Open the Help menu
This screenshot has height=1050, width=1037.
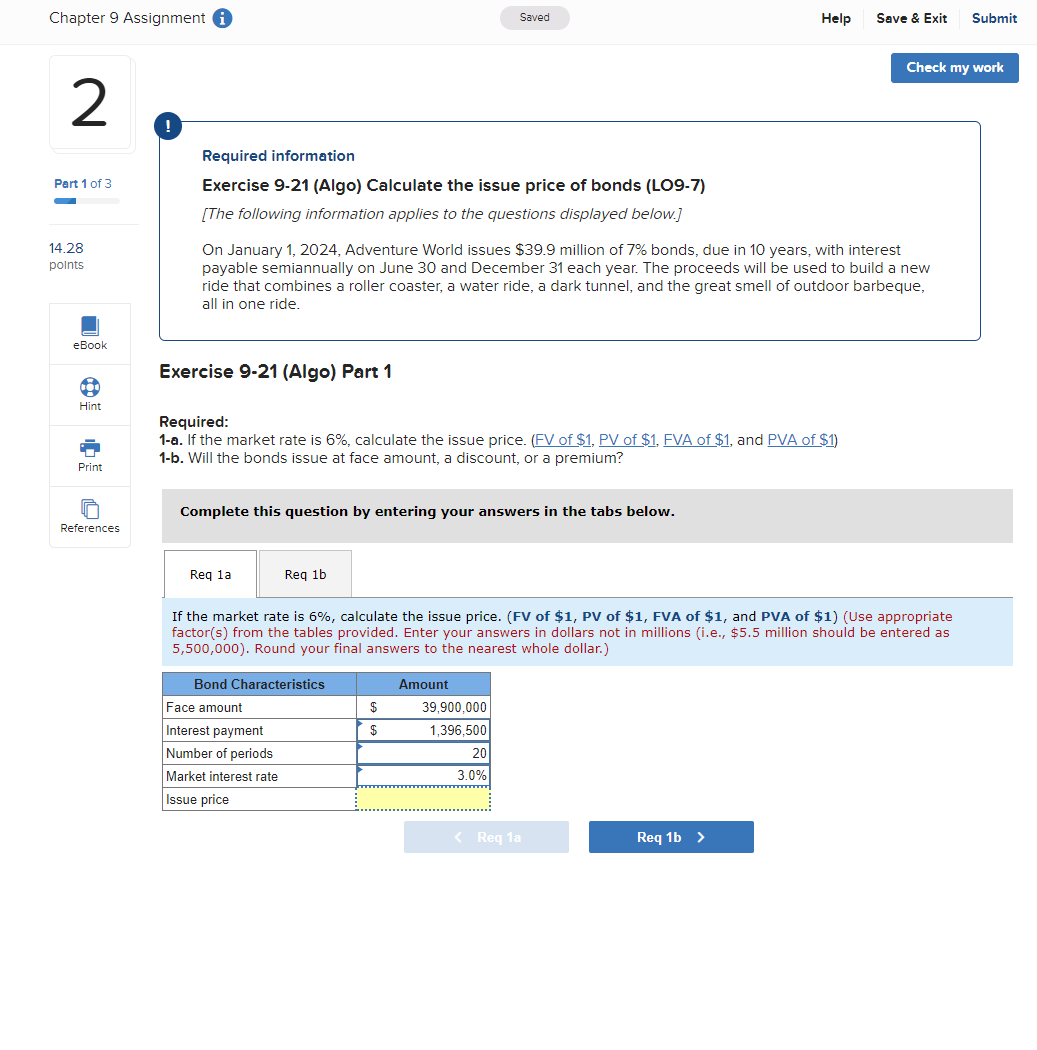click(835, 18)
